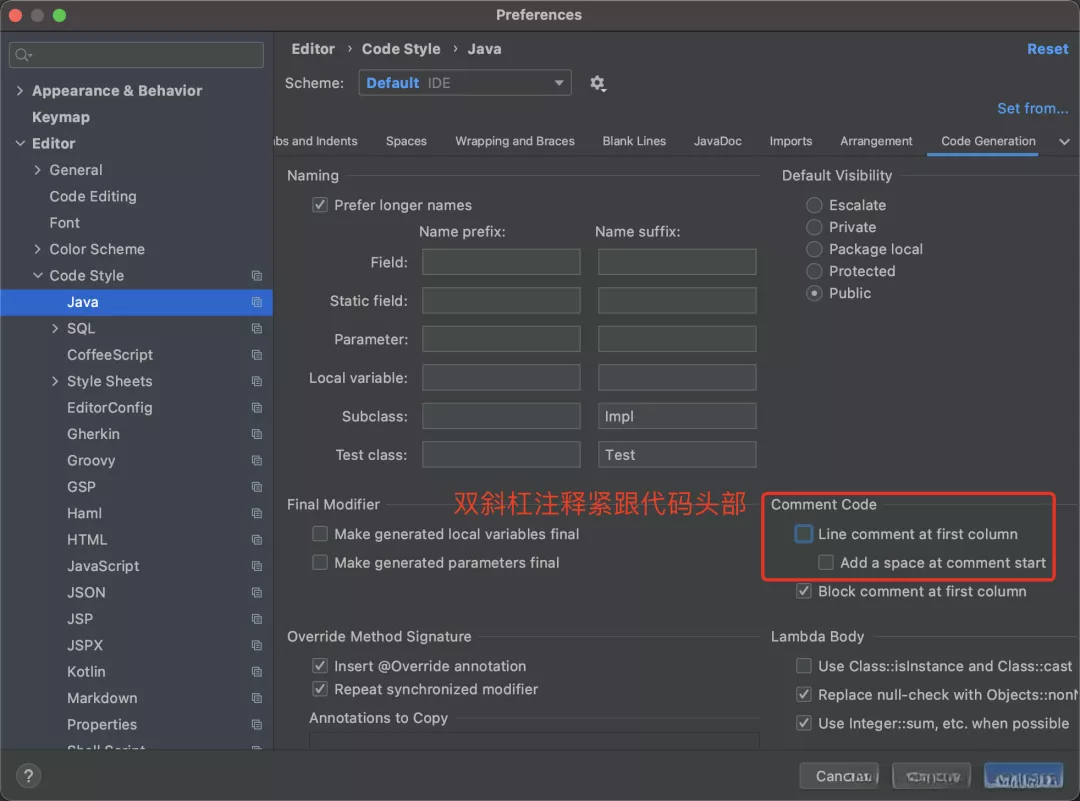1080x801 pixels.
Task: Expand Appearance & Behavior section
Action: tap(19, 90)
